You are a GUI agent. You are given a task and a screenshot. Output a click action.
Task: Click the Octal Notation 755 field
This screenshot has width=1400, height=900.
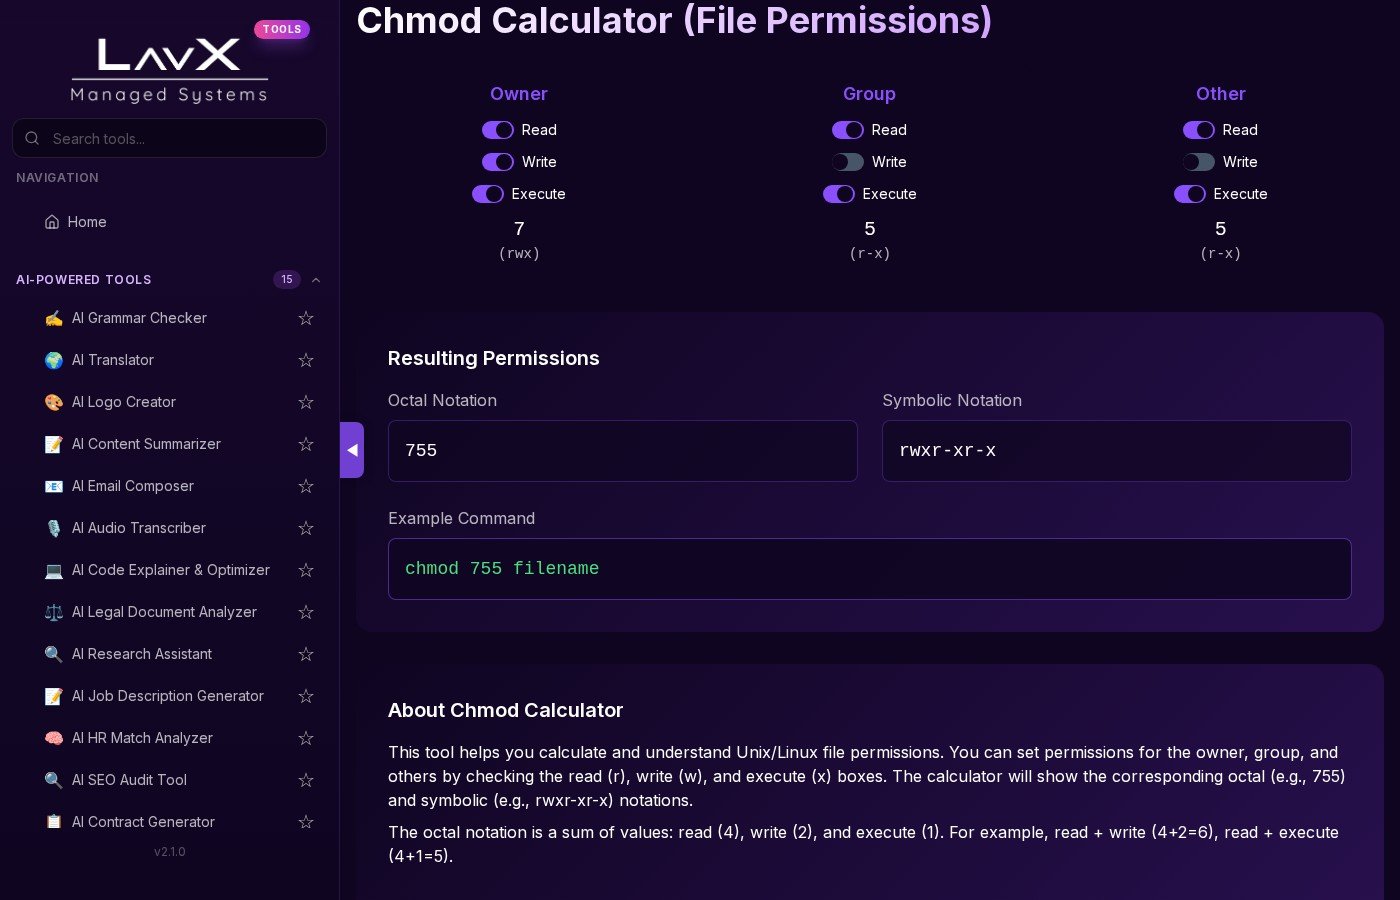(x=622, y=451)
